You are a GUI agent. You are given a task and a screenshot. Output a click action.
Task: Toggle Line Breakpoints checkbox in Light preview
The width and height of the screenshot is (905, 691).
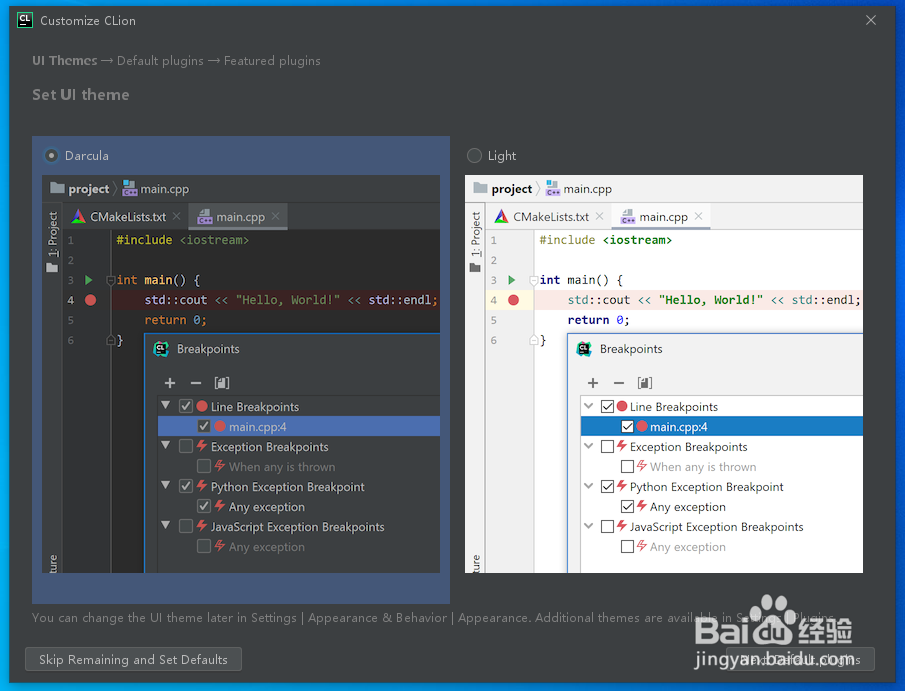[x=607, y=406]
